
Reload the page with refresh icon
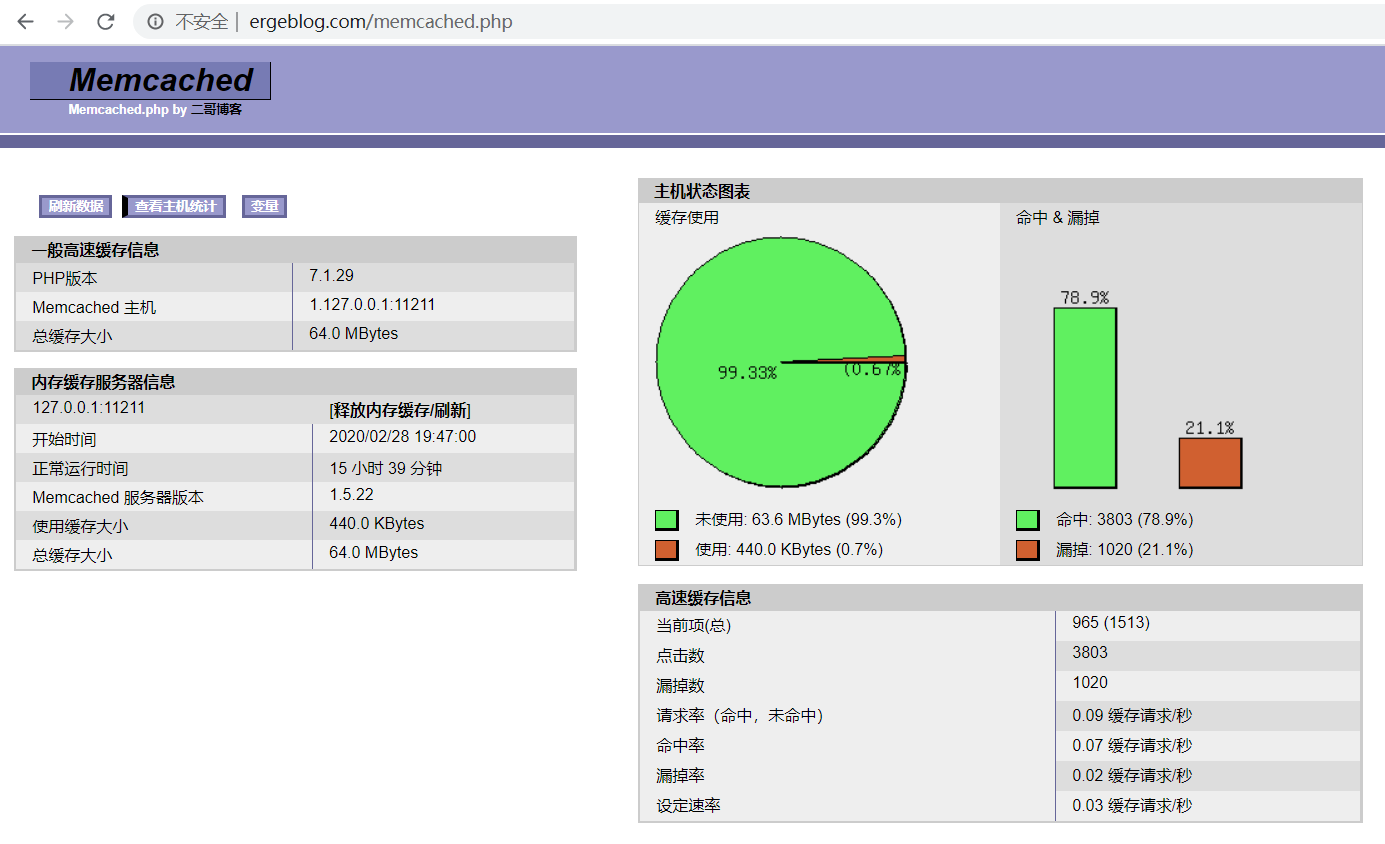(105, 21)
